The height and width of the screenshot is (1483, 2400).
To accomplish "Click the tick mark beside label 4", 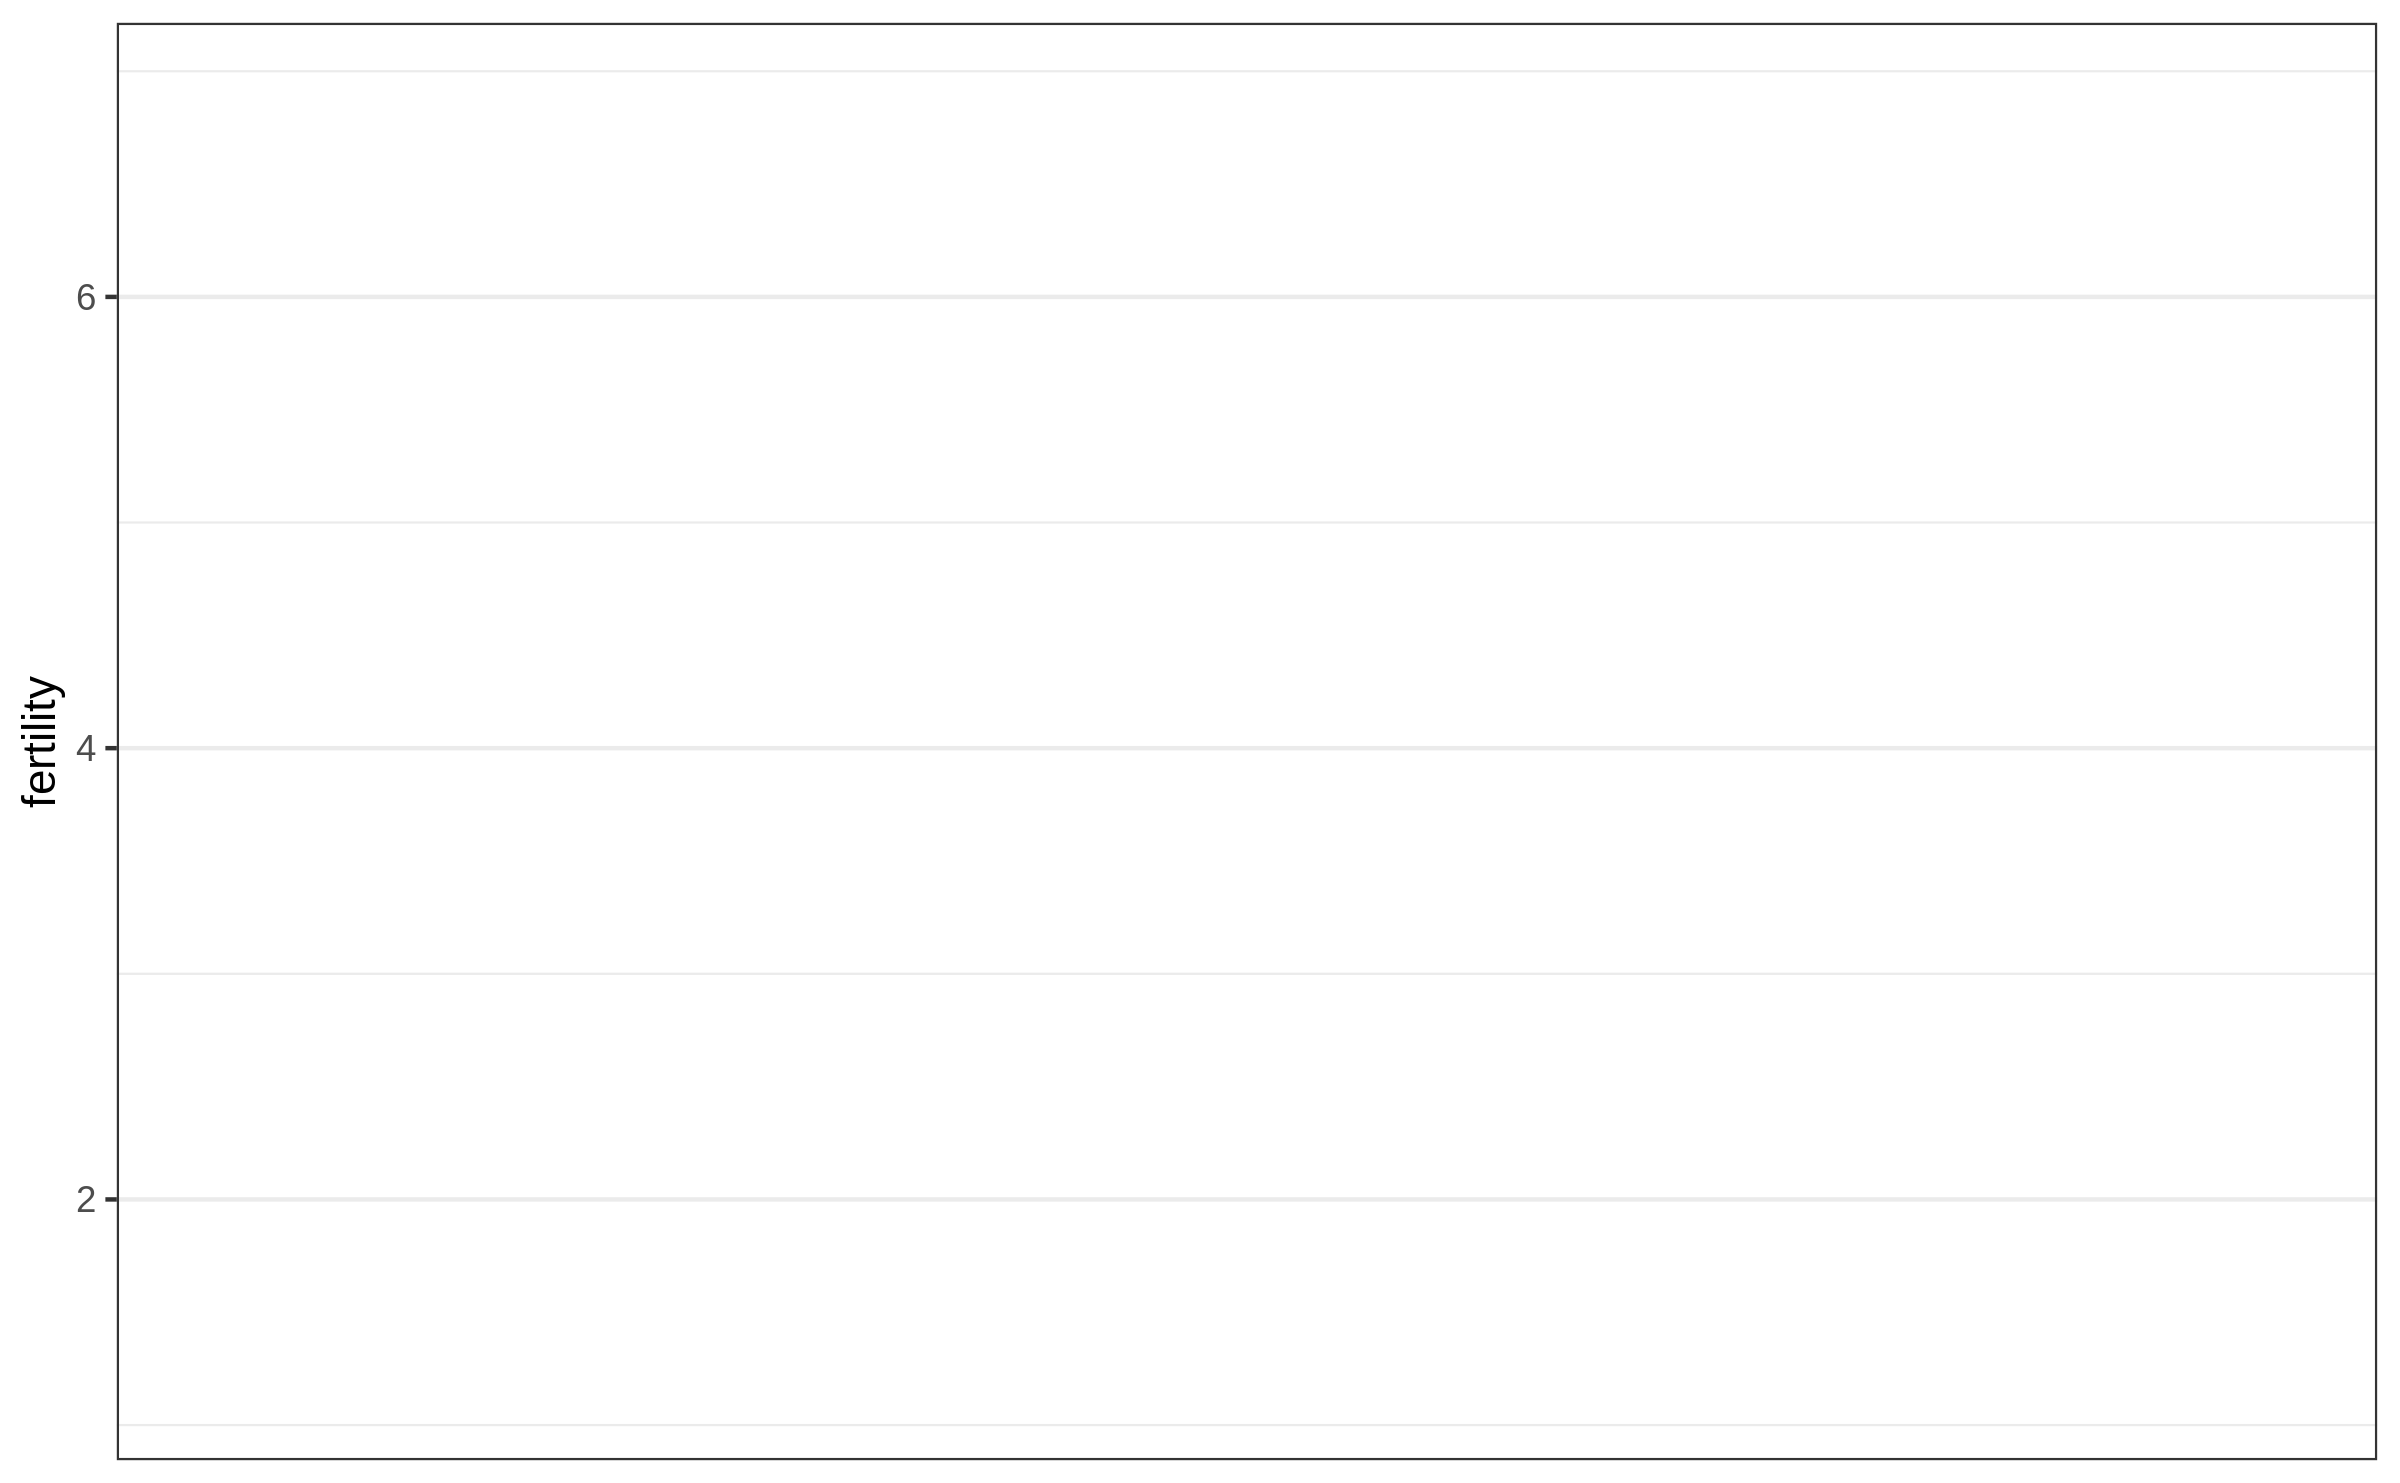I will click(111, 748).
